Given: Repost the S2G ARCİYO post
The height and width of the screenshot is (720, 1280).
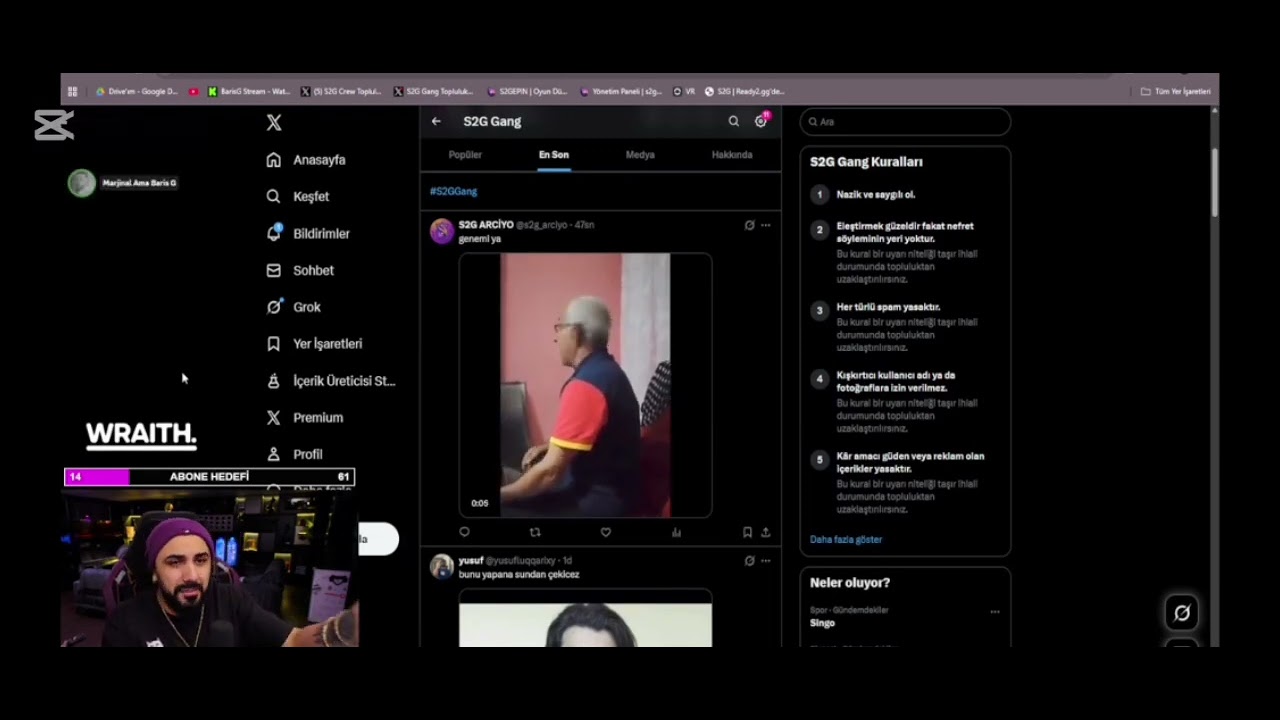Looking at the screenshot, I should pyautogui.click(x=535, y=533).
